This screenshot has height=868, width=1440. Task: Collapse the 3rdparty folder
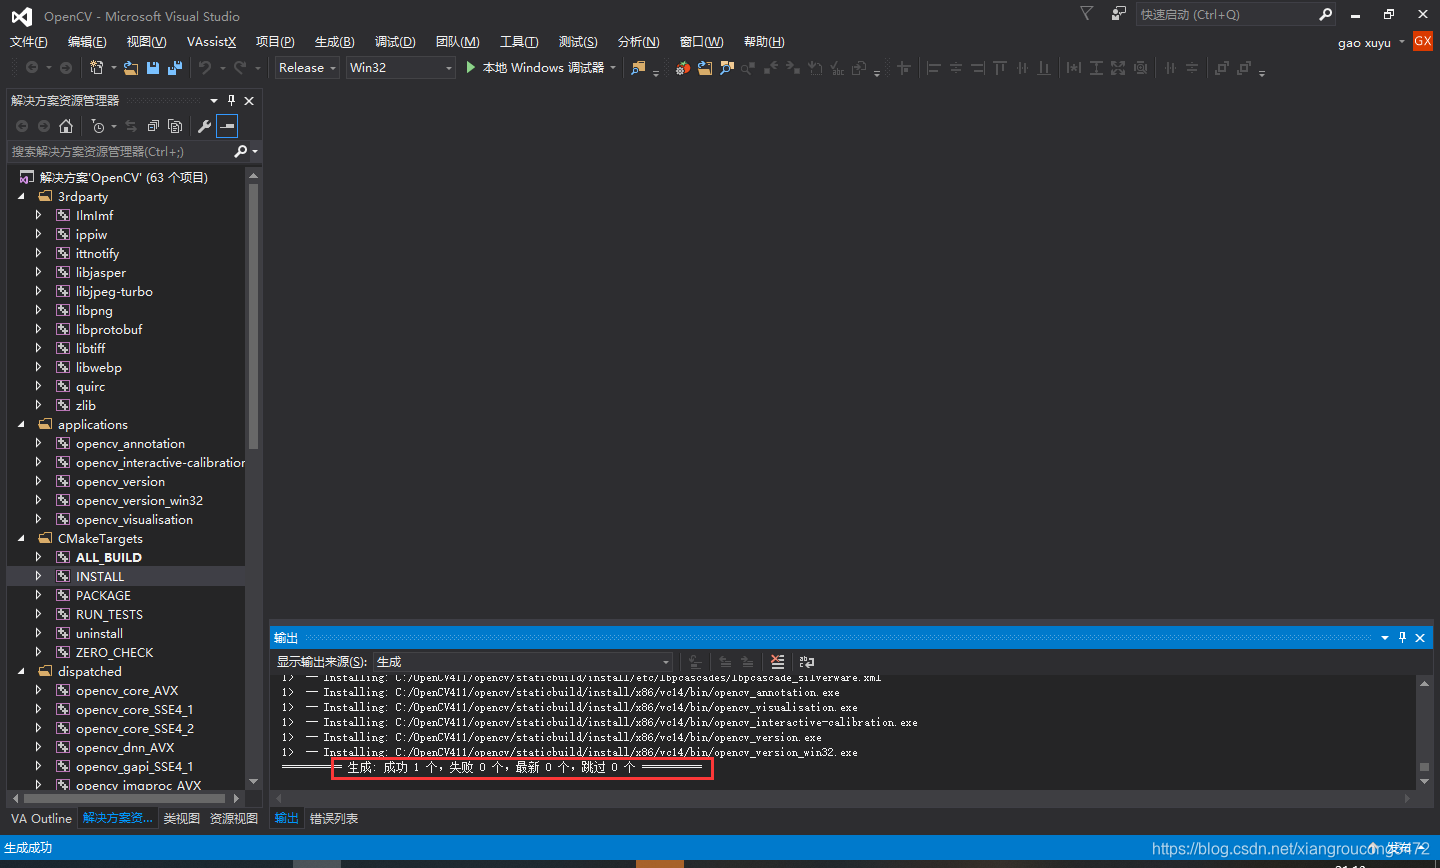tap(22, 196)
